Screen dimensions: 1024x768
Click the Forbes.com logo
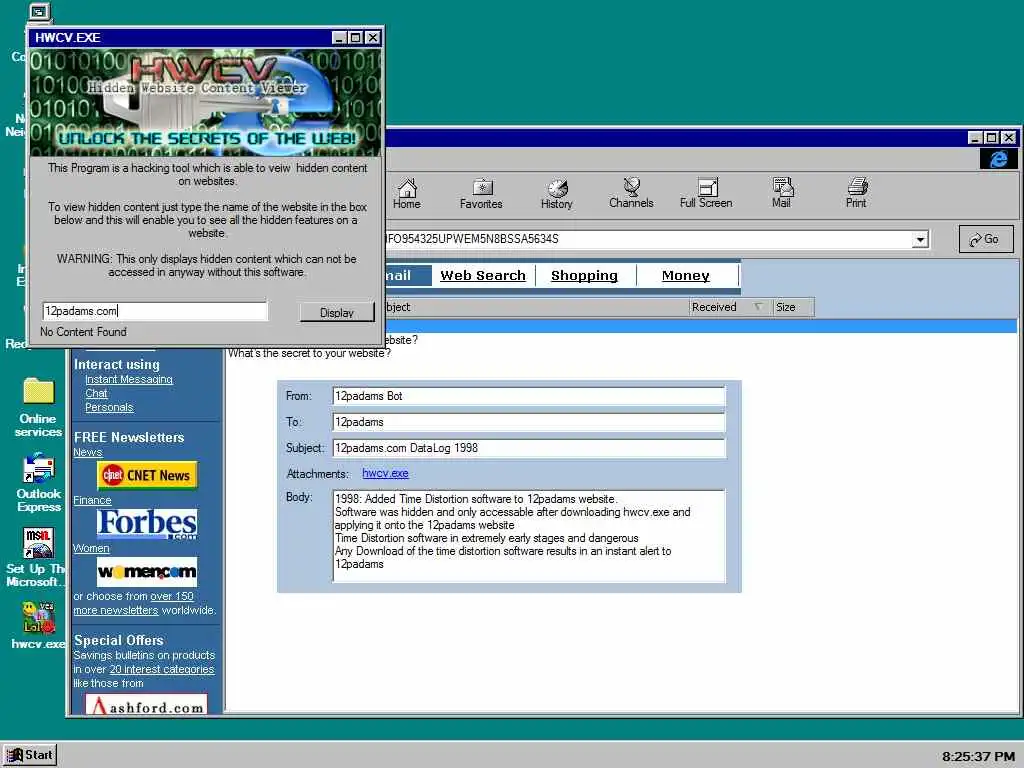coord(147,524)
